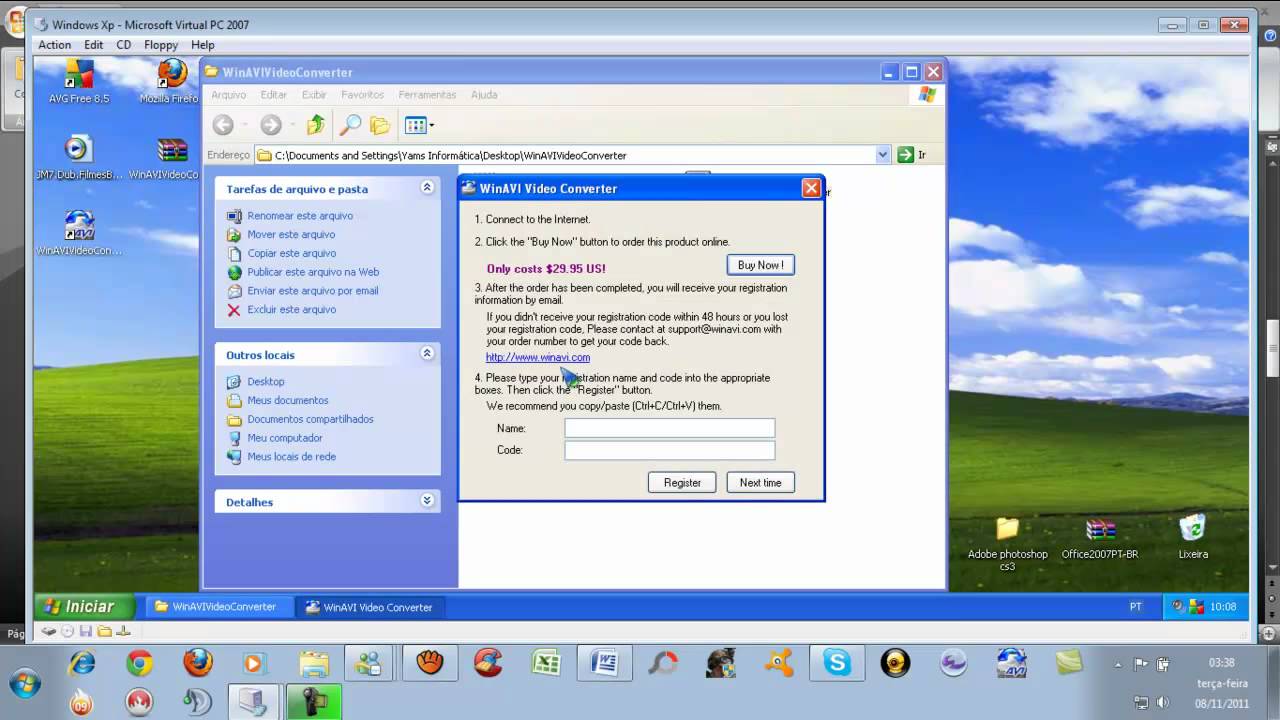Show hidden icons in the Windows 7 tray
The image size is (1280, 720).
point(1118,663)
